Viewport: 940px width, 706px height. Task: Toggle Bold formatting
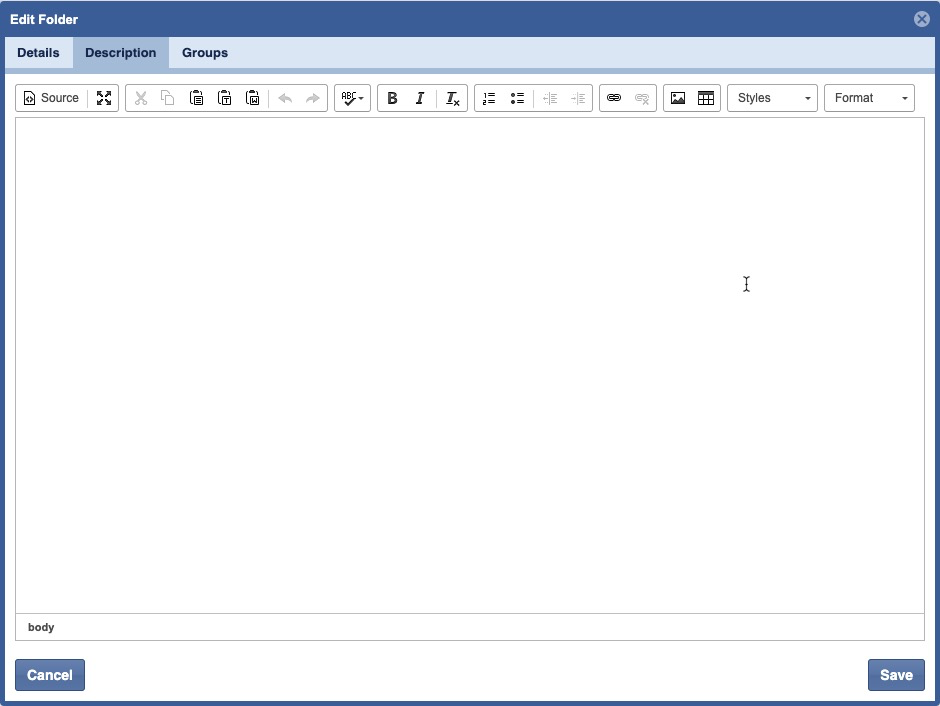pyautogui.click(x=392, y=98)
